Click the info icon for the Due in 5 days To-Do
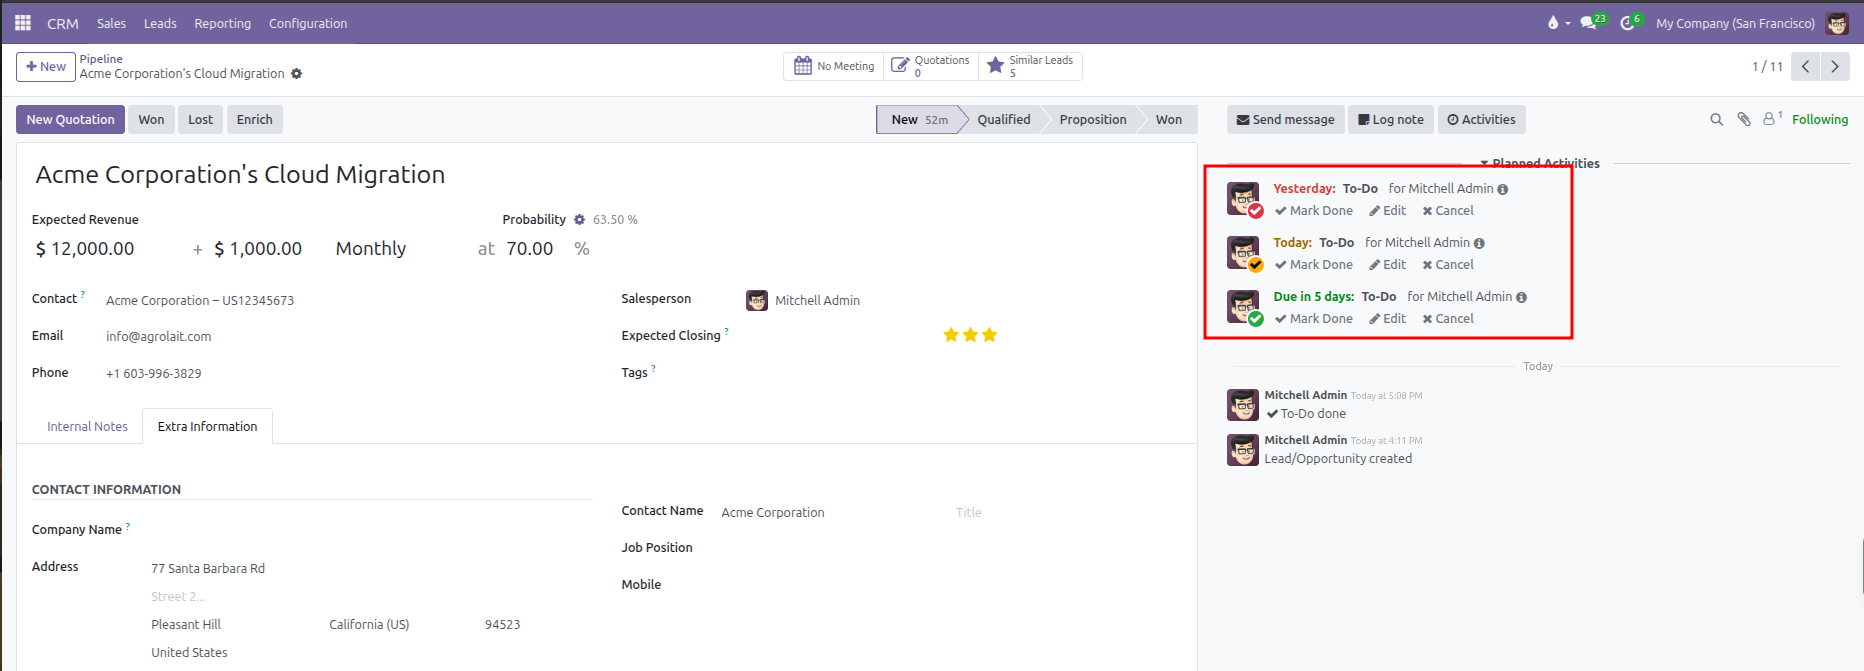Screen dimensions: 1864x671 click(x=1521, y=297)
